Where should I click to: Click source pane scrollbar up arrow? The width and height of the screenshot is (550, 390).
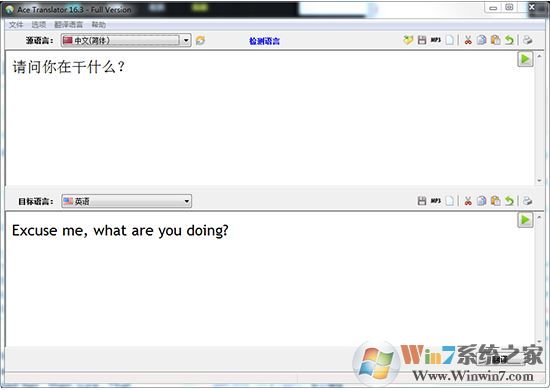point(539,56)
